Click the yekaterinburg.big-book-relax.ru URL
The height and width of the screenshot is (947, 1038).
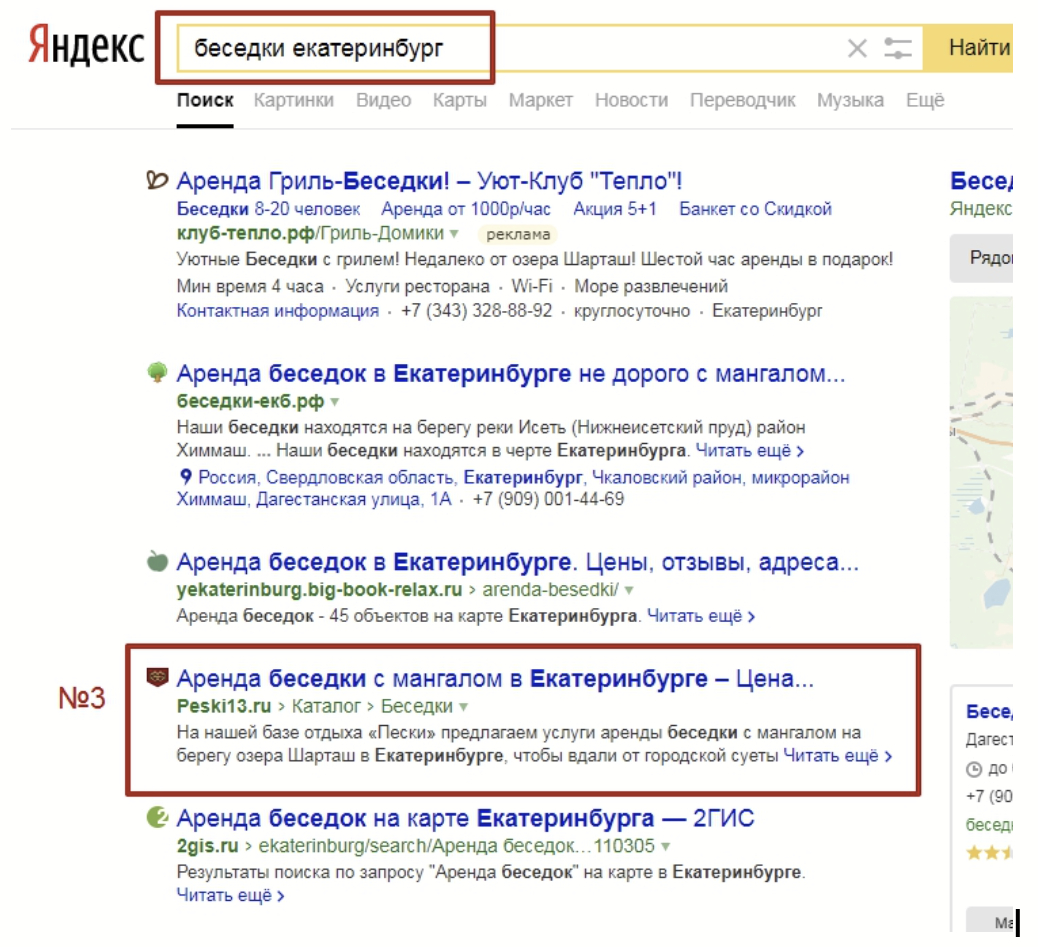[319, 590]
